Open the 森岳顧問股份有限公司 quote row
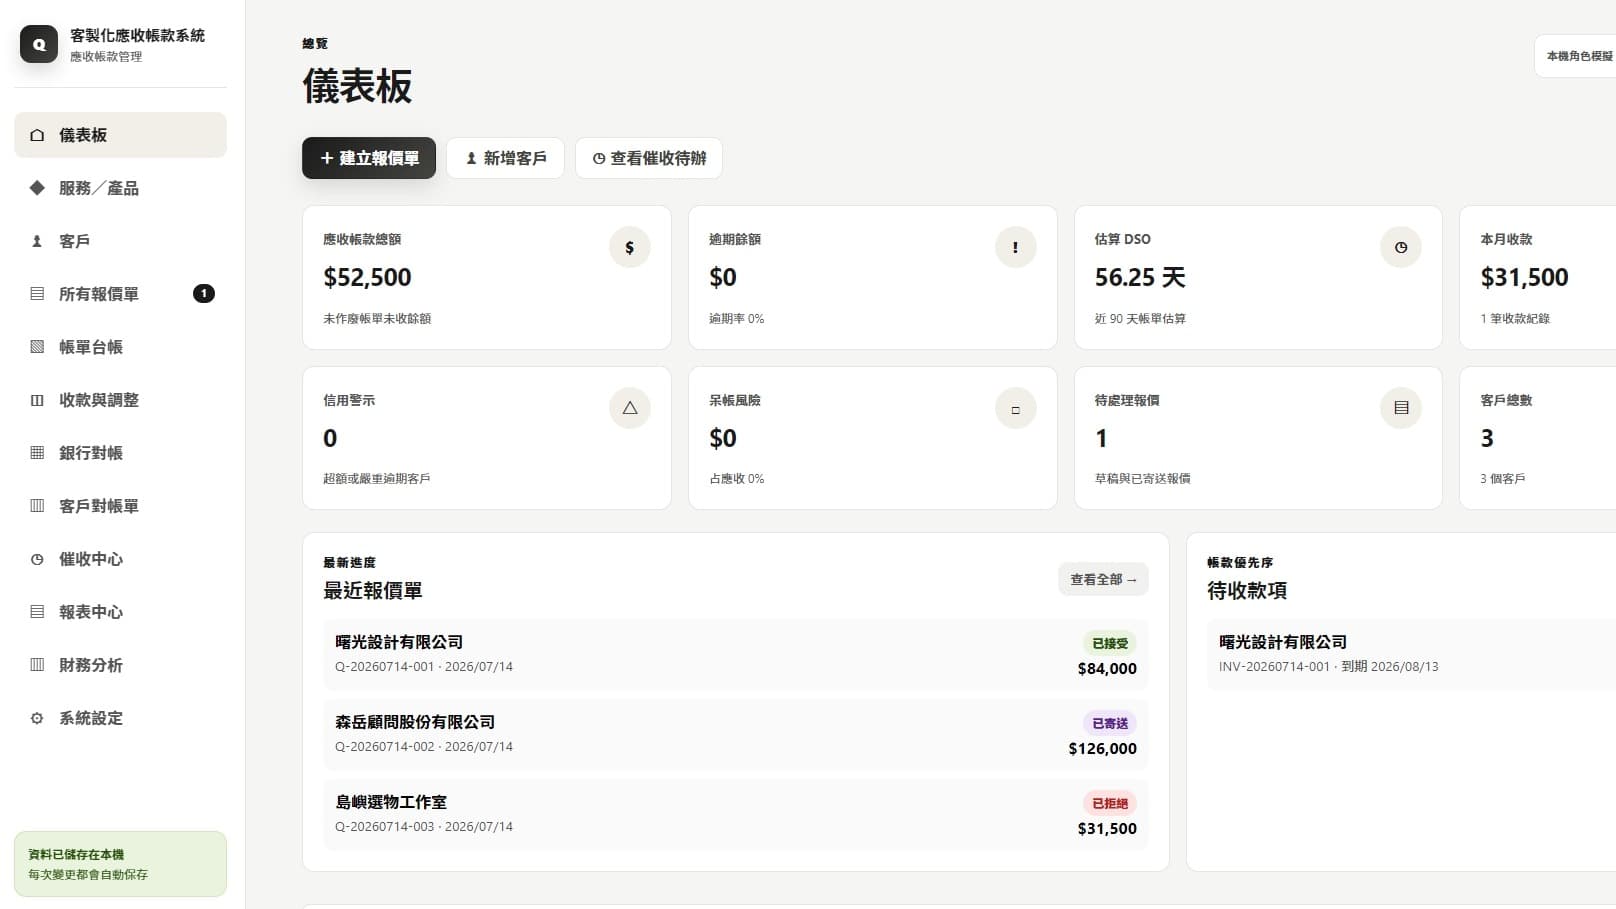Screen dimensions: 1616x909 pyautogui.click(x=736, y=735)
